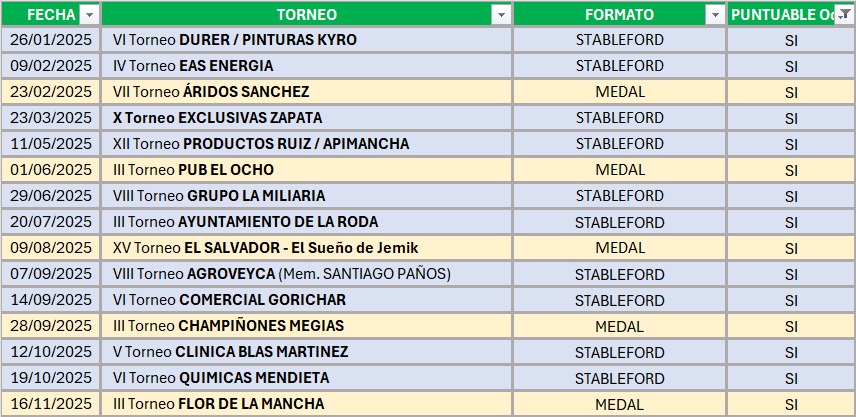The width and height of the screenshot is (856, 417).
Task: Click the PUNTUABLE column active filter icon
Action: [x=843, y=14]
